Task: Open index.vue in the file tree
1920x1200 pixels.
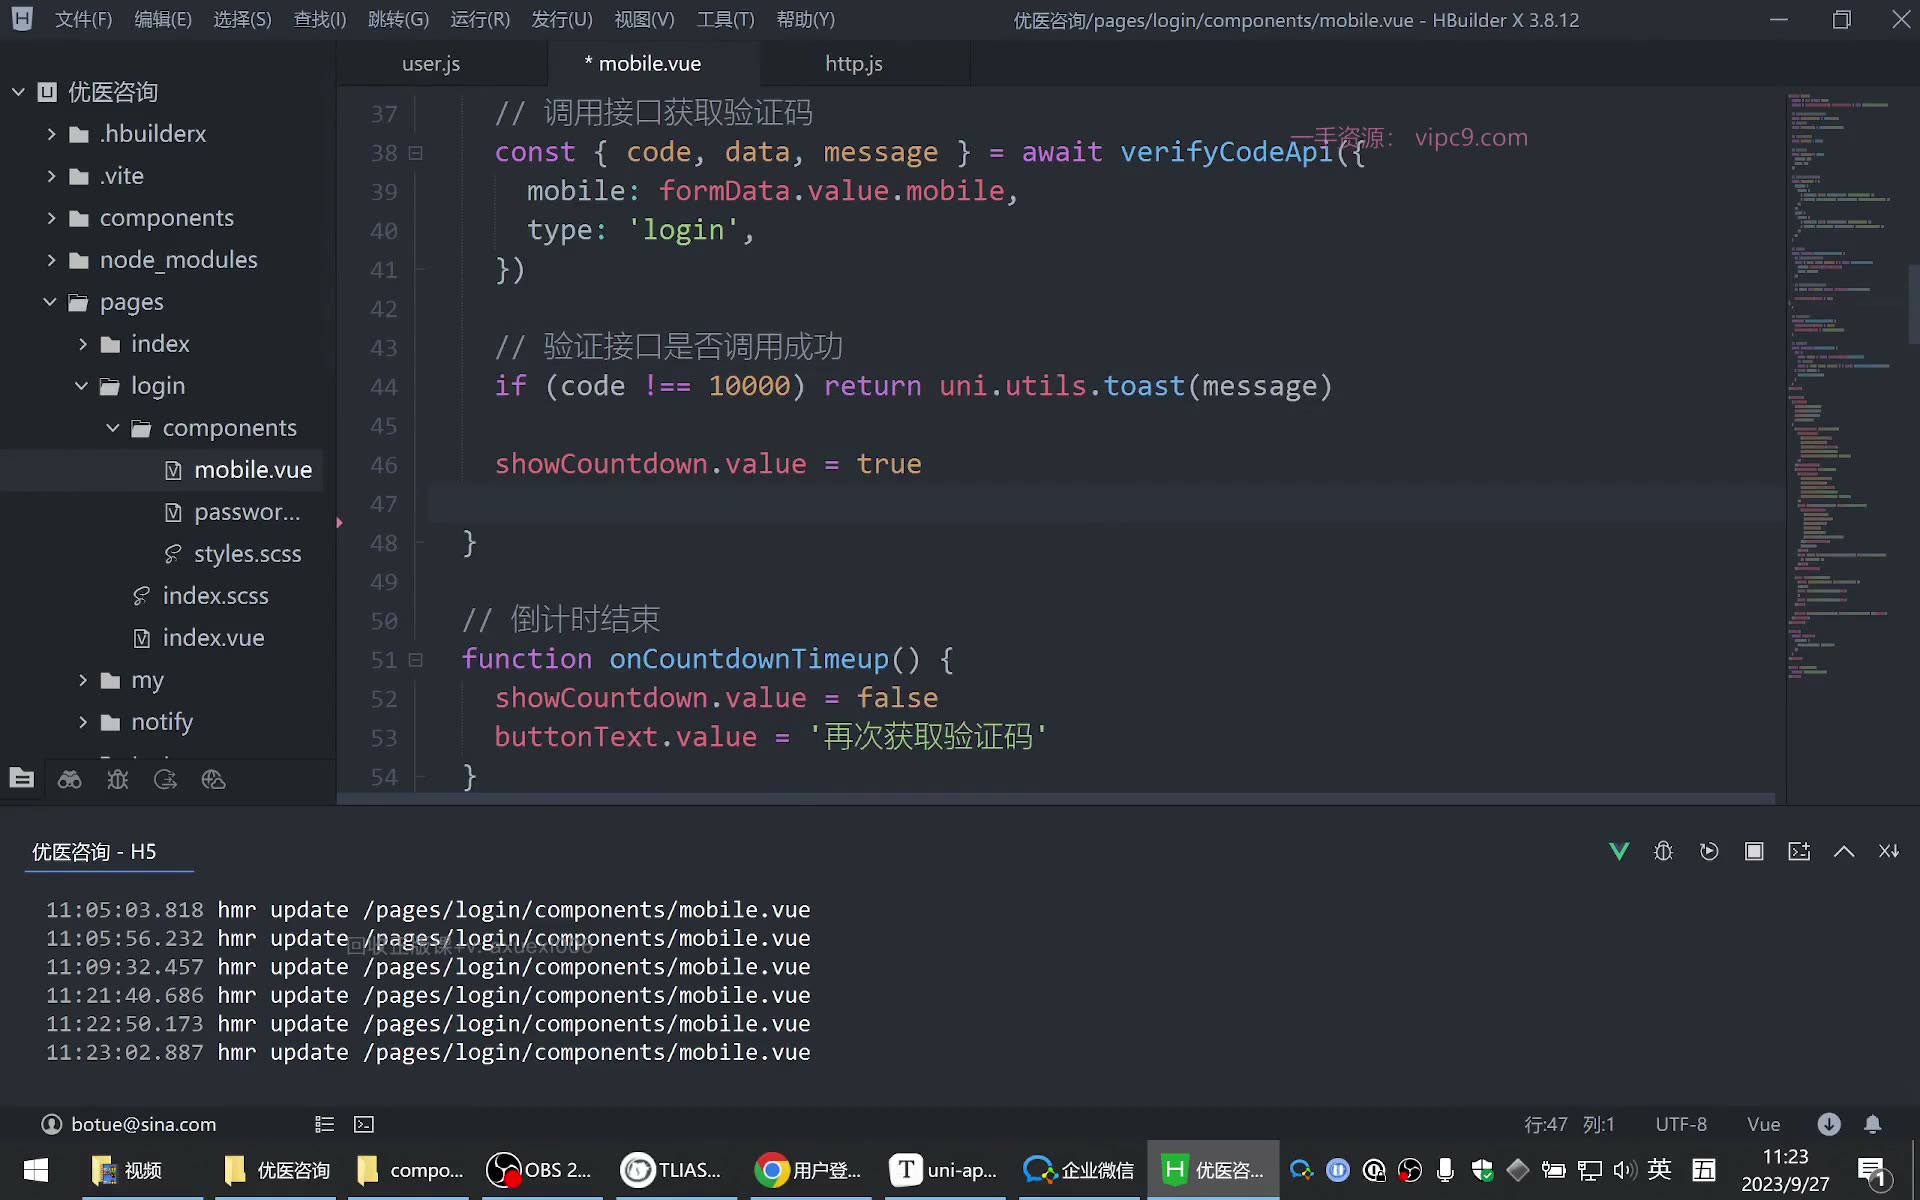Action: 213,638
